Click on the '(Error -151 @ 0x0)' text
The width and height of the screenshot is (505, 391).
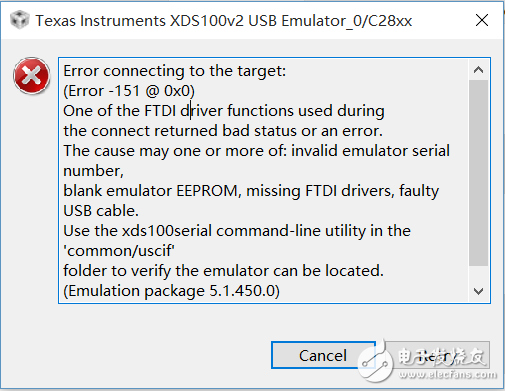129,91
